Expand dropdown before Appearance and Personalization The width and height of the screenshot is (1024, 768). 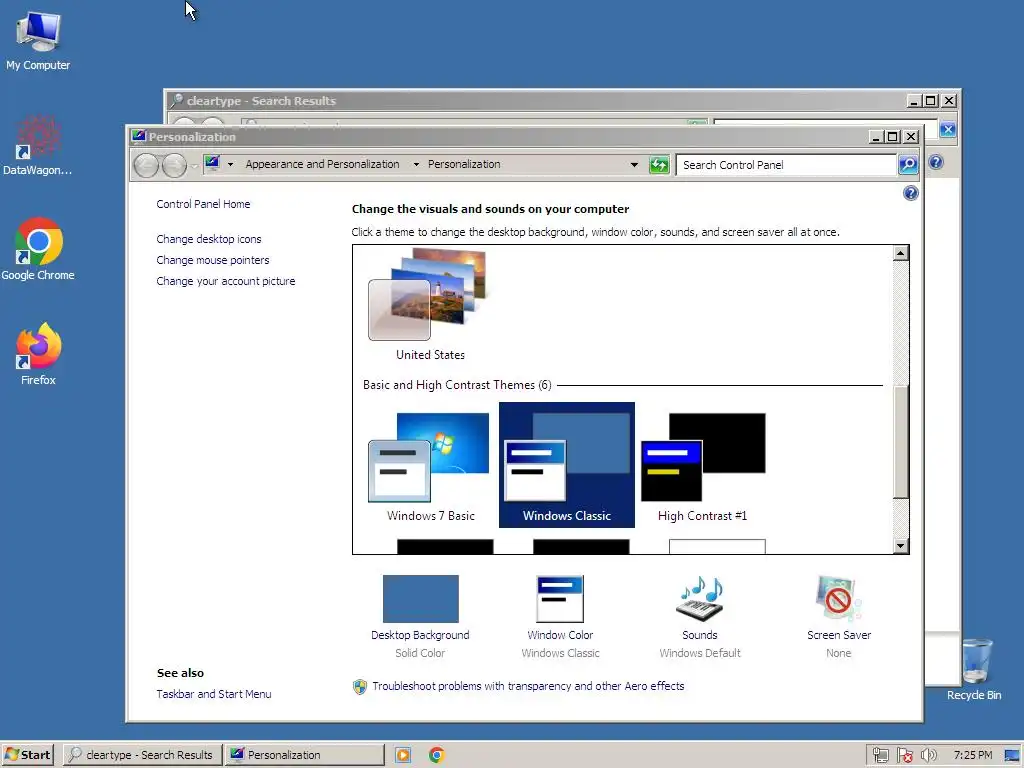[x=231, y=165]
